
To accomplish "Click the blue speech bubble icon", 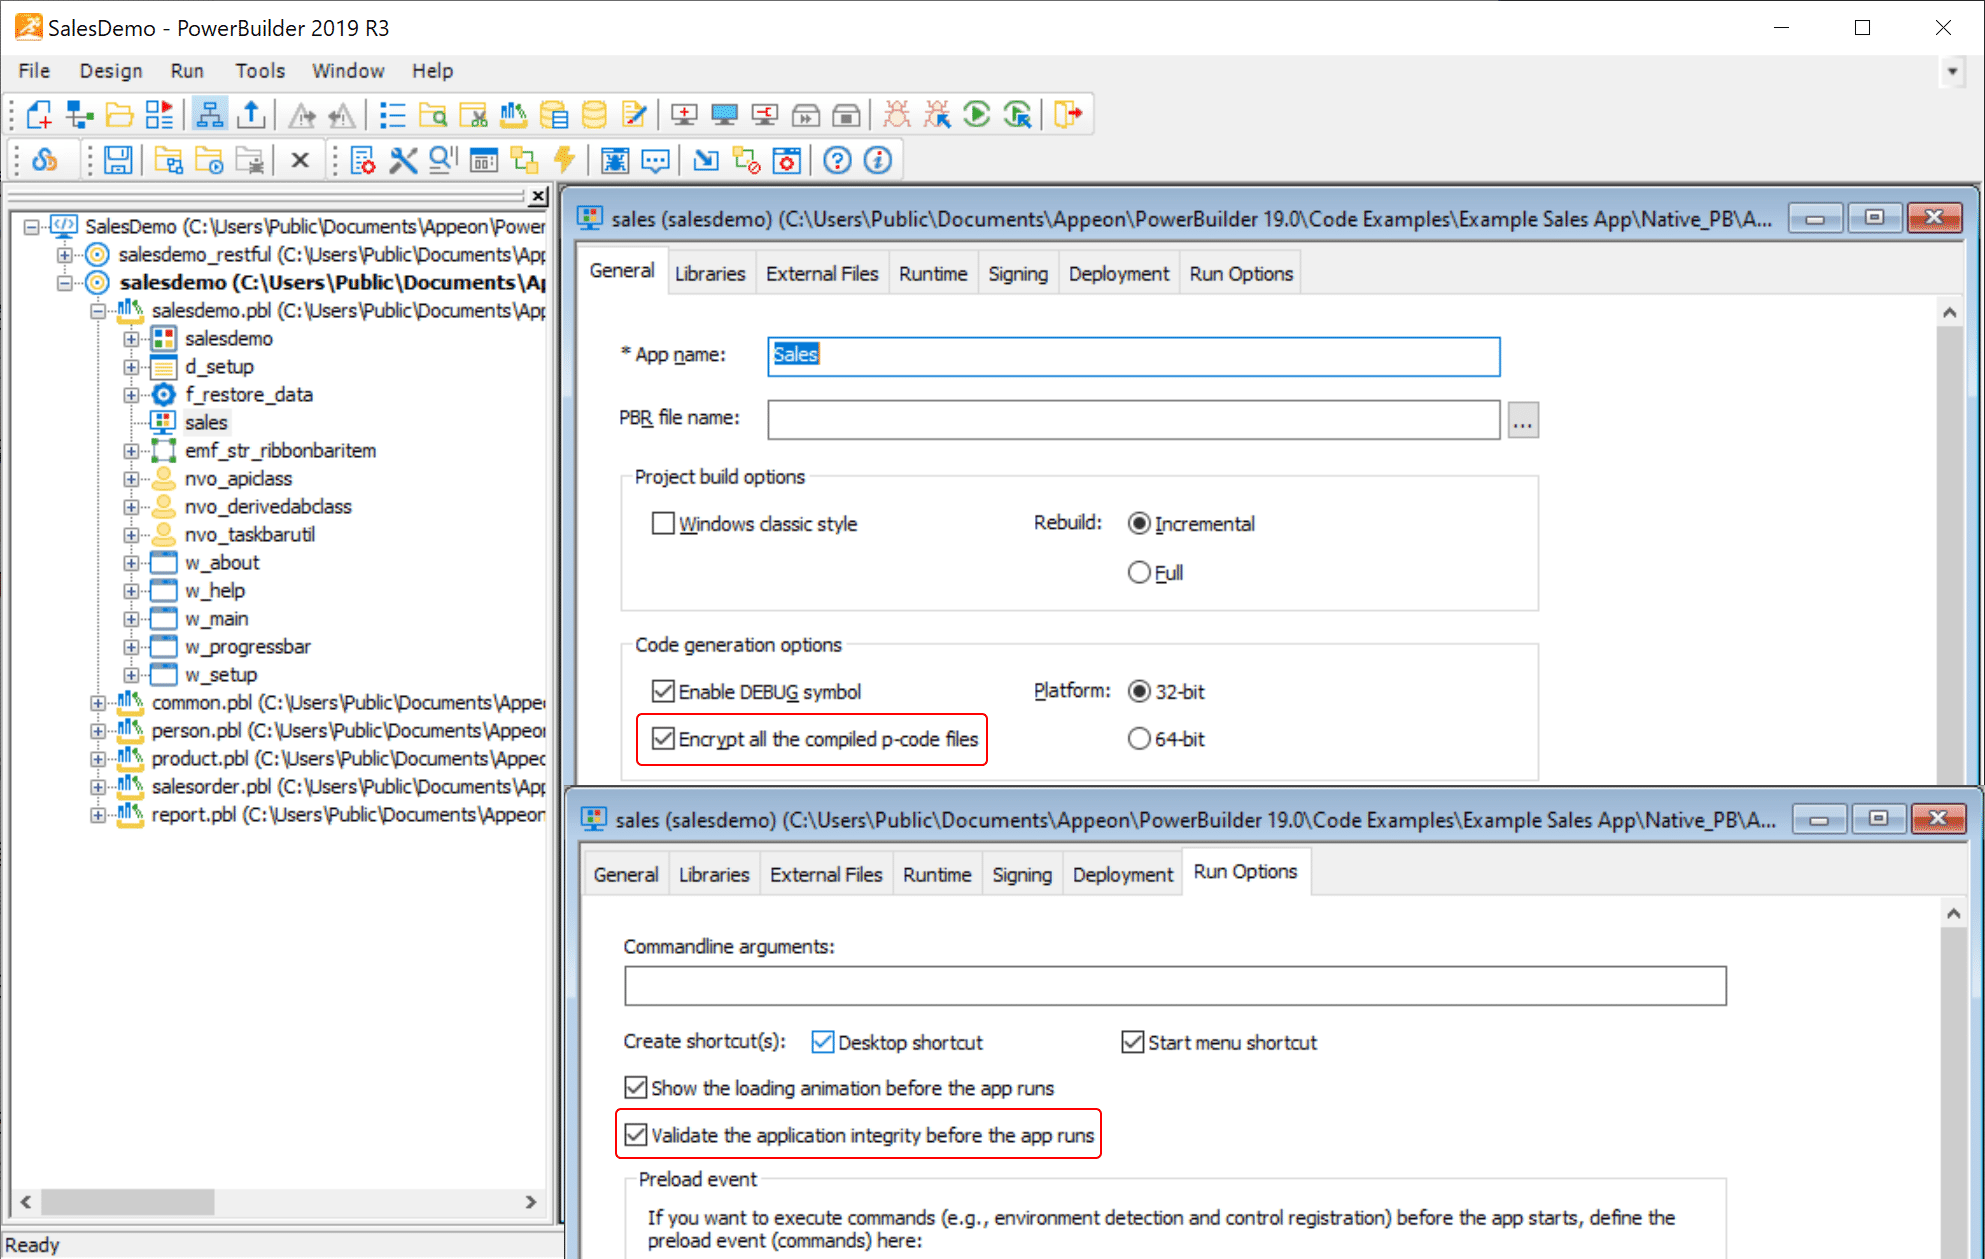I will coord(655,160).
